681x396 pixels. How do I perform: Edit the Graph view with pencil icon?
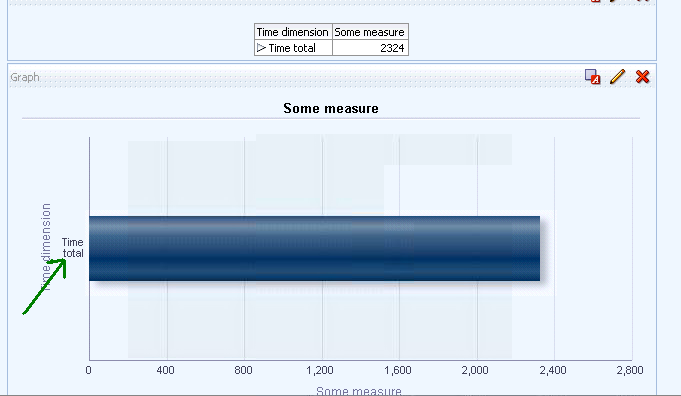click(x=617, y=77)
